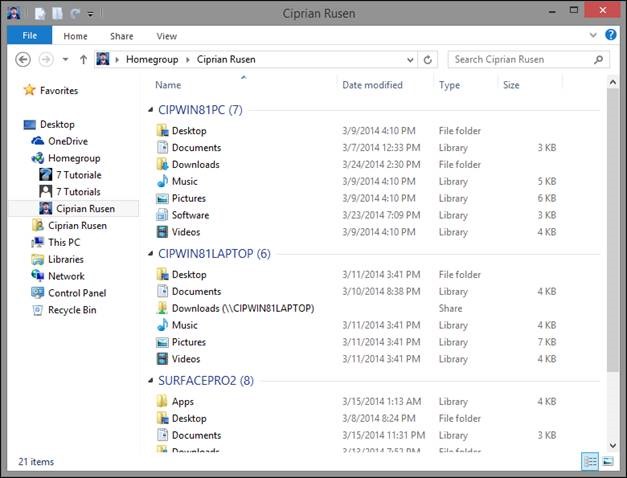Open the quick access toolbar customize dropdown
627x478 pixels.
[91, 14]
